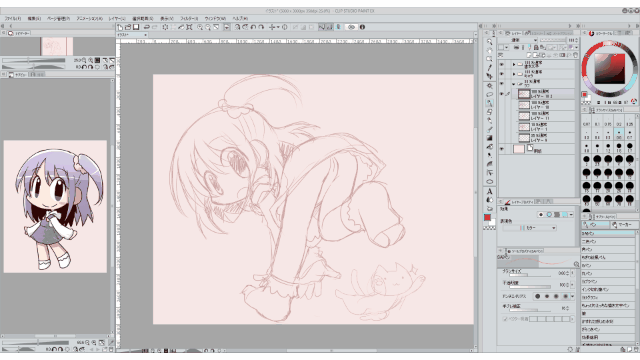Screen dimensions: 640x360
Task: Save the illustration using the floppy disk icon
Action: 136,27
